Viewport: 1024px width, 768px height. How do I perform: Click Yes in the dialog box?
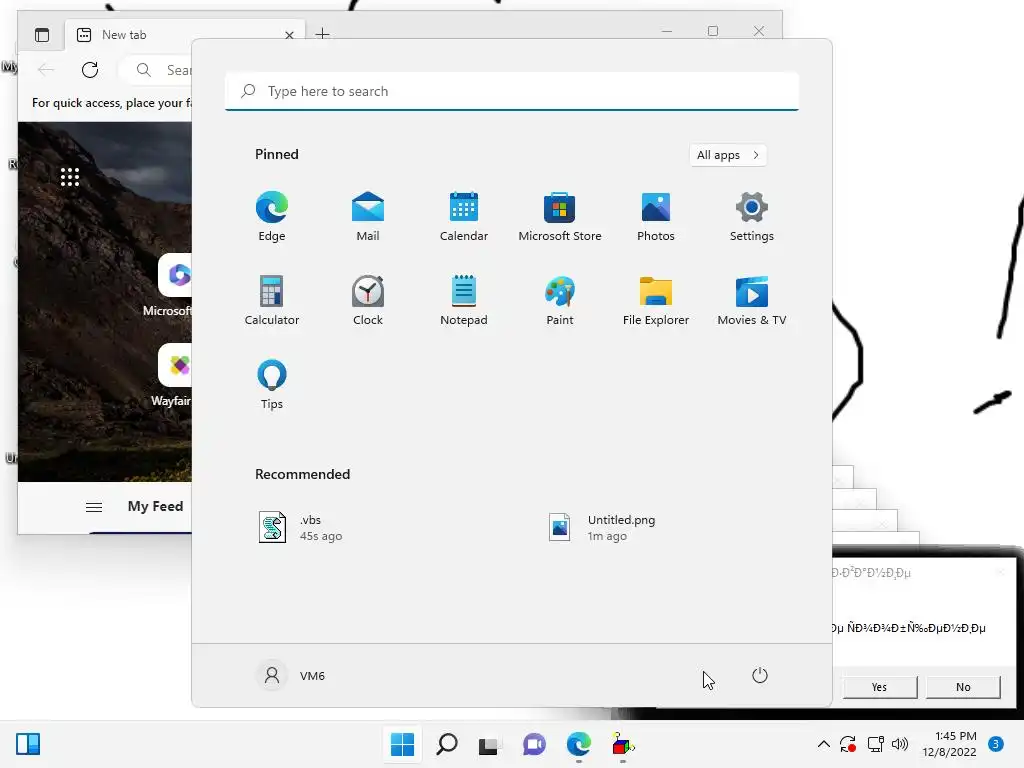pos(880,687)
